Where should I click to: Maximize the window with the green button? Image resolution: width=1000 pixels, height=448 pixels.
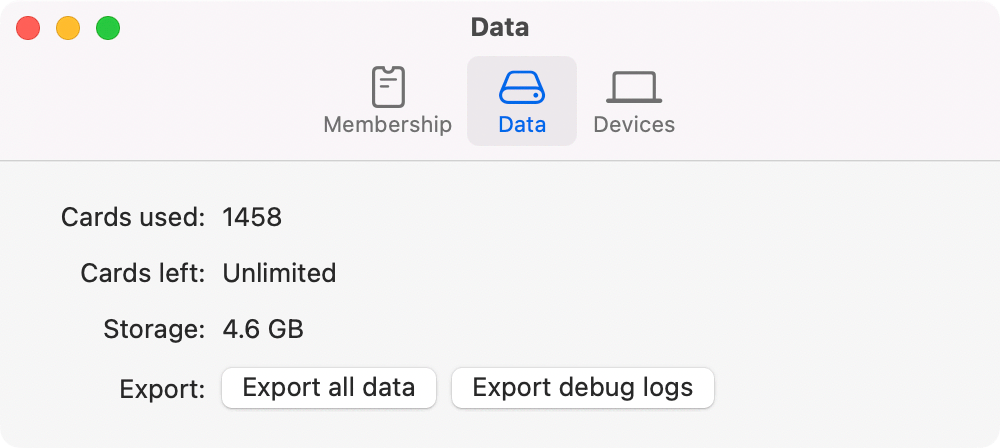pyautogui.click(x=108, y=28)
